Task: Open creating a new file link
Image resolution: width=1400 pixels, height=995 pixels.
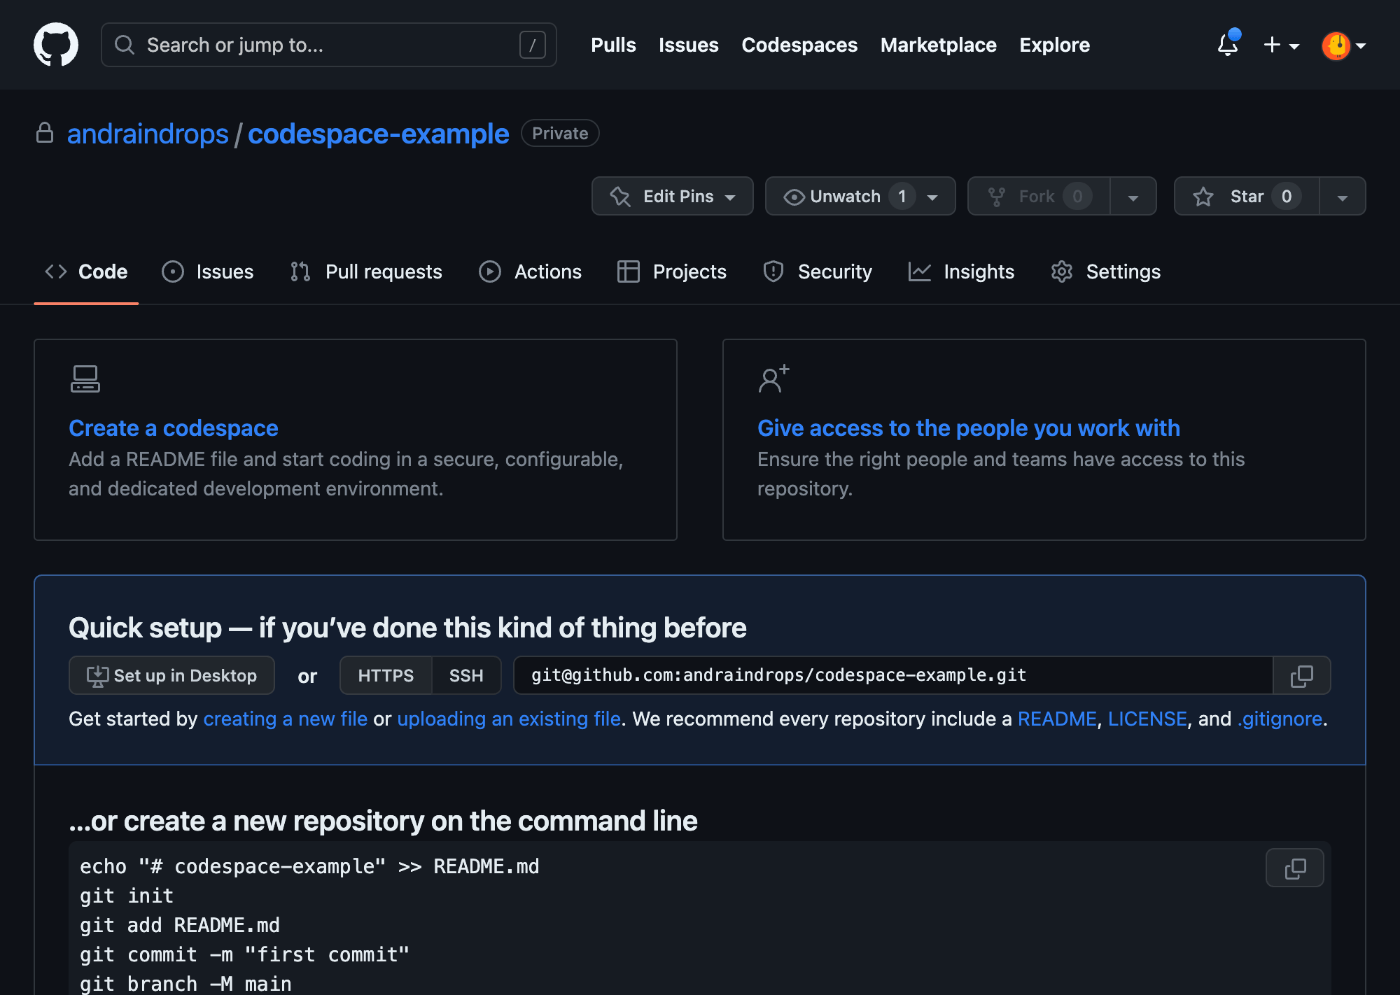Action: point(285,719)
